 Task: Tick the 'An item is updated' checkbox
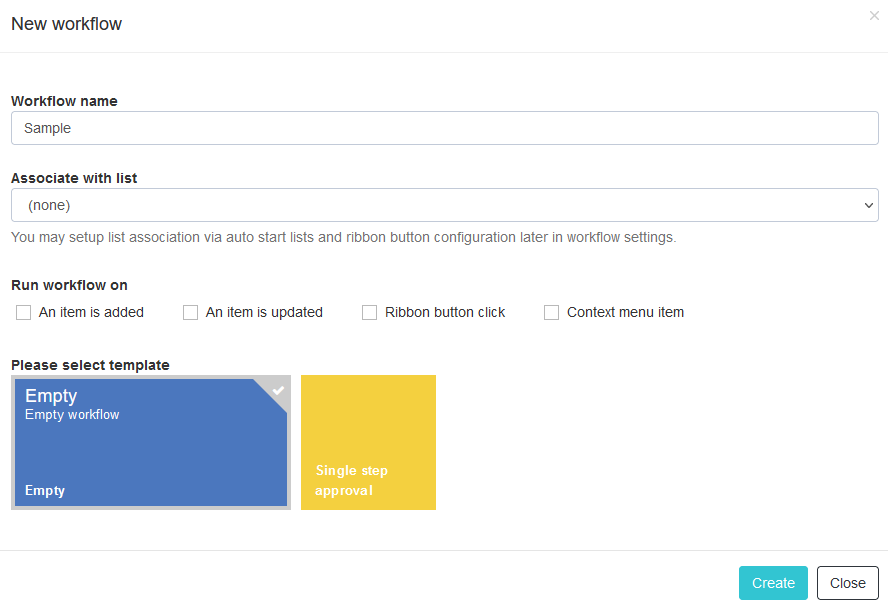(190, 313)
